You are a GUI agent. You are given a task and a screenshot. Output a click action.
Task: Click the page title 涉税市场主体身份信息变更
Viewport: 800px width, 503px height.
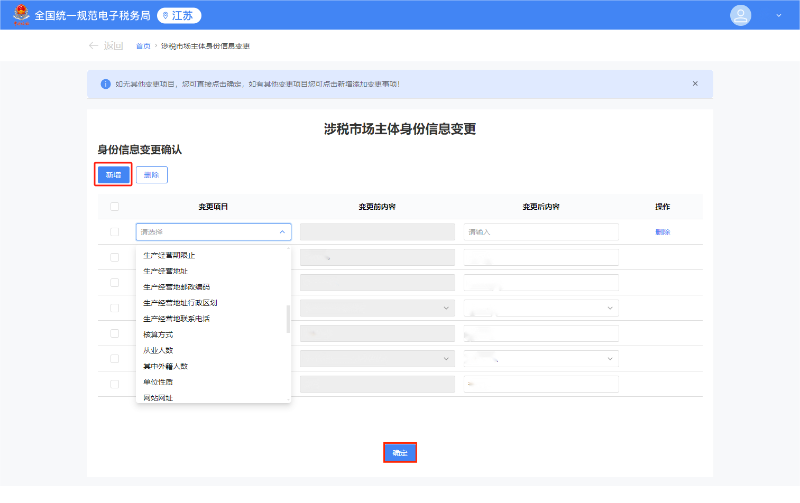400,129
